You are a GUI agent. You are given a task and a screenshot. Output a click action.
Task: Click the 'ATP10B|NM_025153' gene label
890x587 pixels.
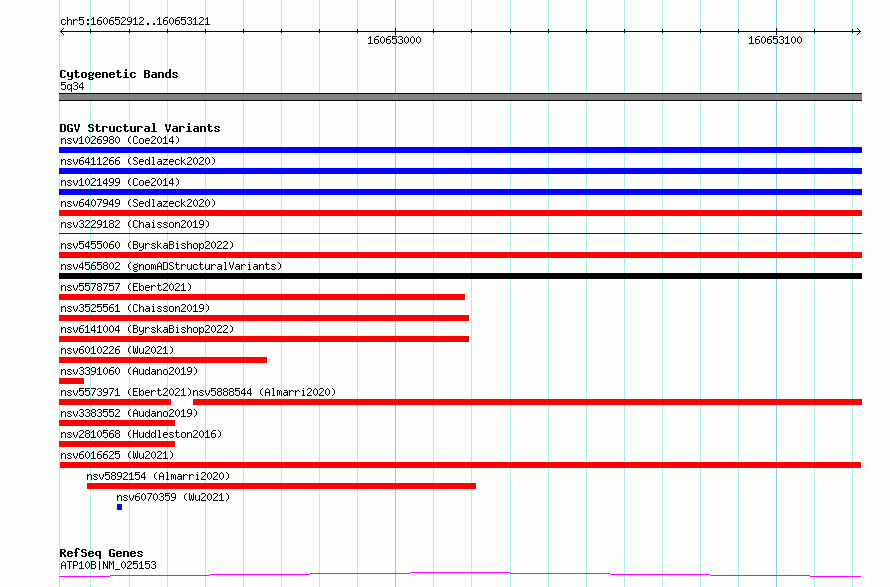(x=108, y=565)
